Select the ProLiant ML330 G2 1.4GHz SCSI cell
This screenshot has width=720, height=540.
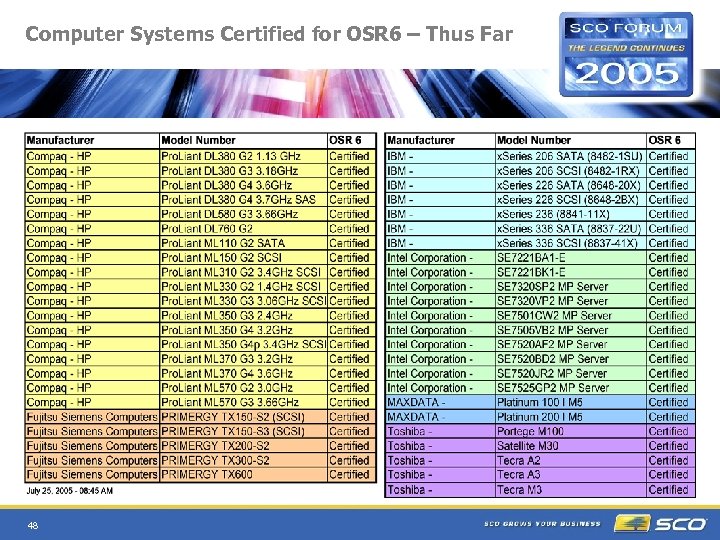pos(243,287)
